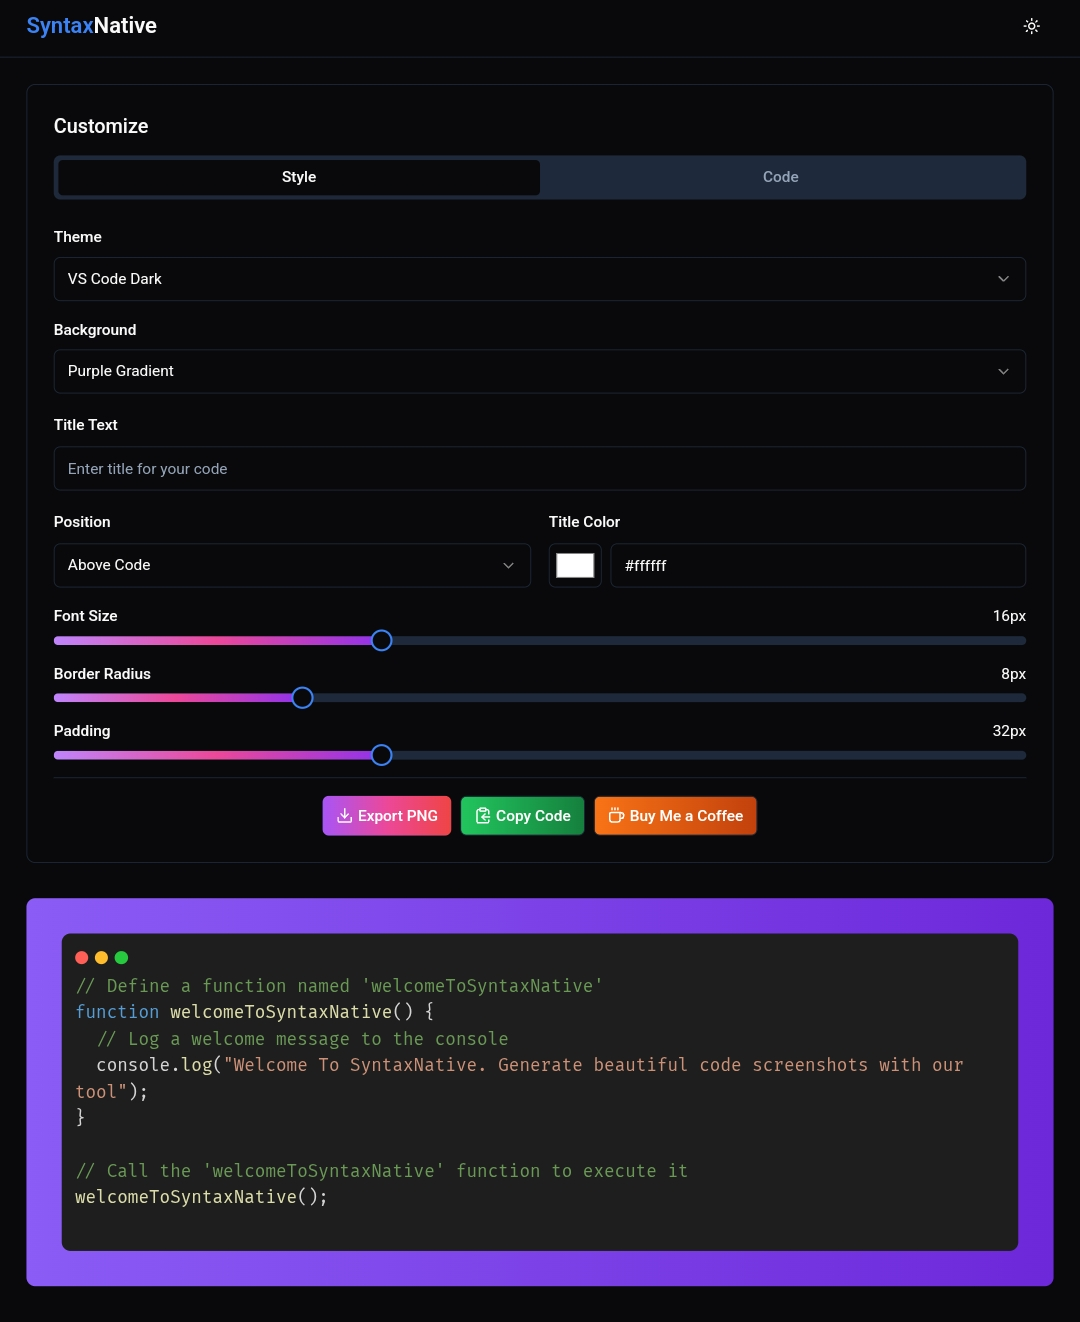Screen dimensions: 1080x1322
Task: Click comment '// Log a welcome message to the console'
Action: tap(303, 1039)
